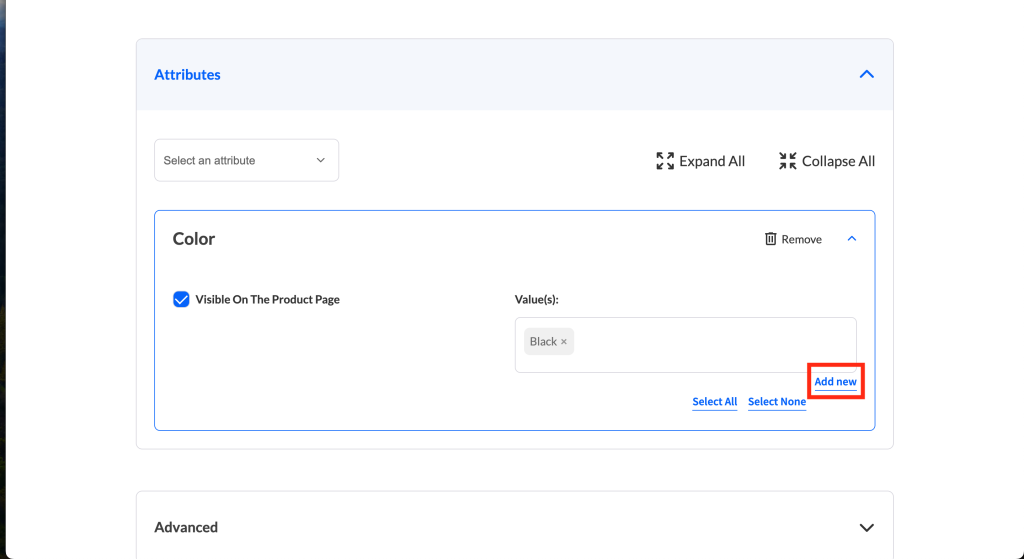Click the 'Select None' link
The height and width of the screenshot is (559, 1024).
pyautogui.click(x=777, y=402)
